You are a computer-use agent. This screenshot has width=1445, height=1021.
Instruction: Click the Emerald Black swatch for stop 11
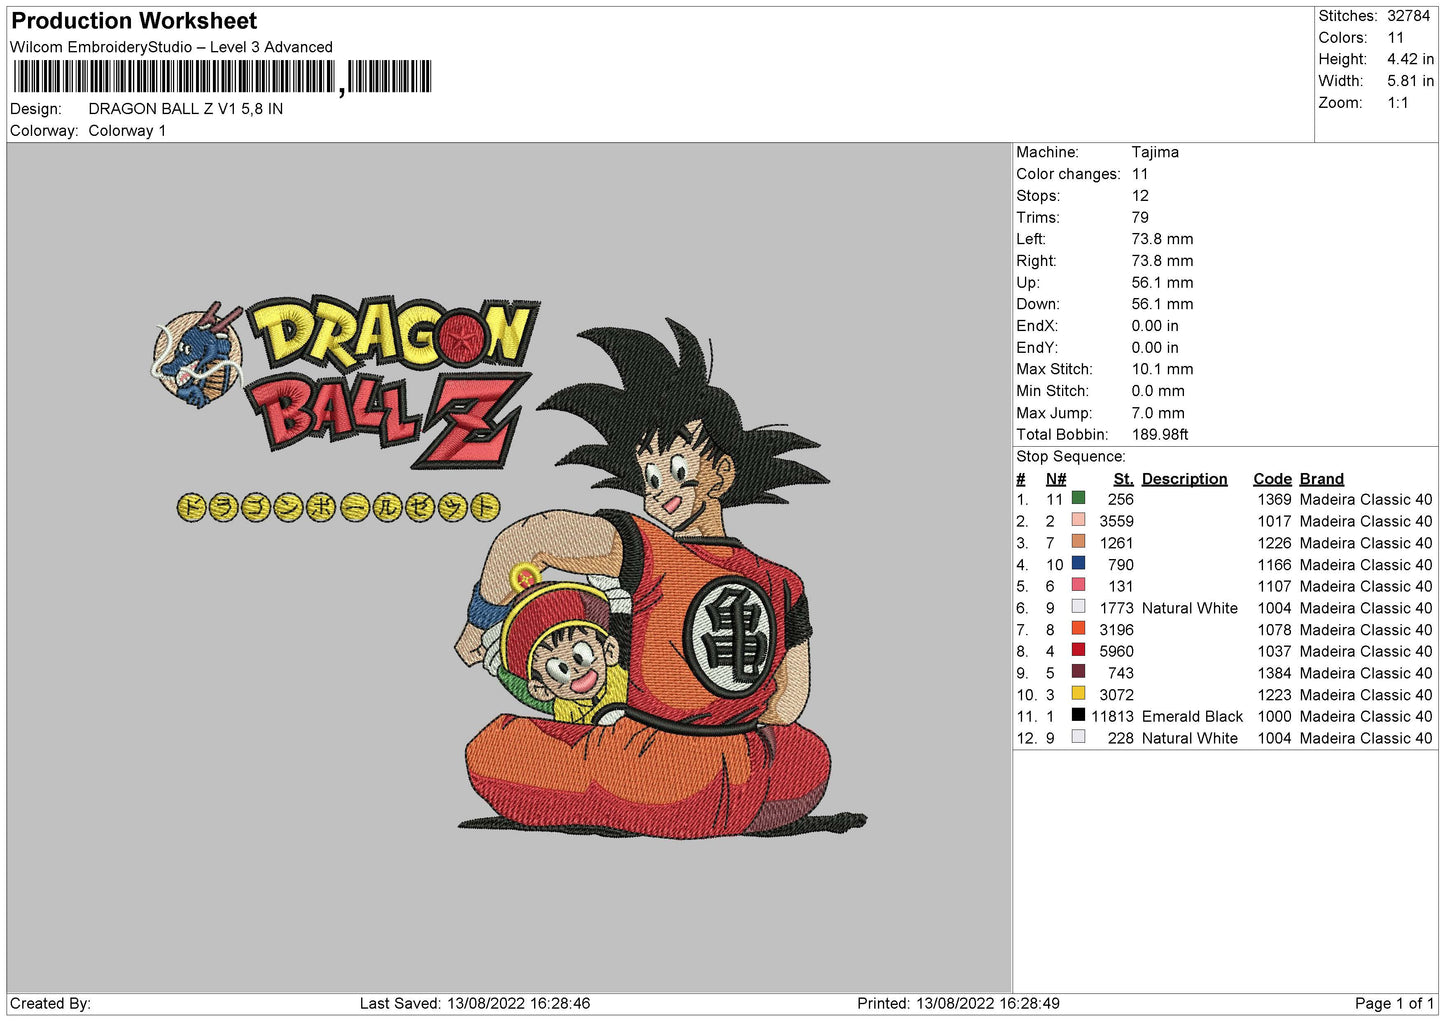point(1078,715)
